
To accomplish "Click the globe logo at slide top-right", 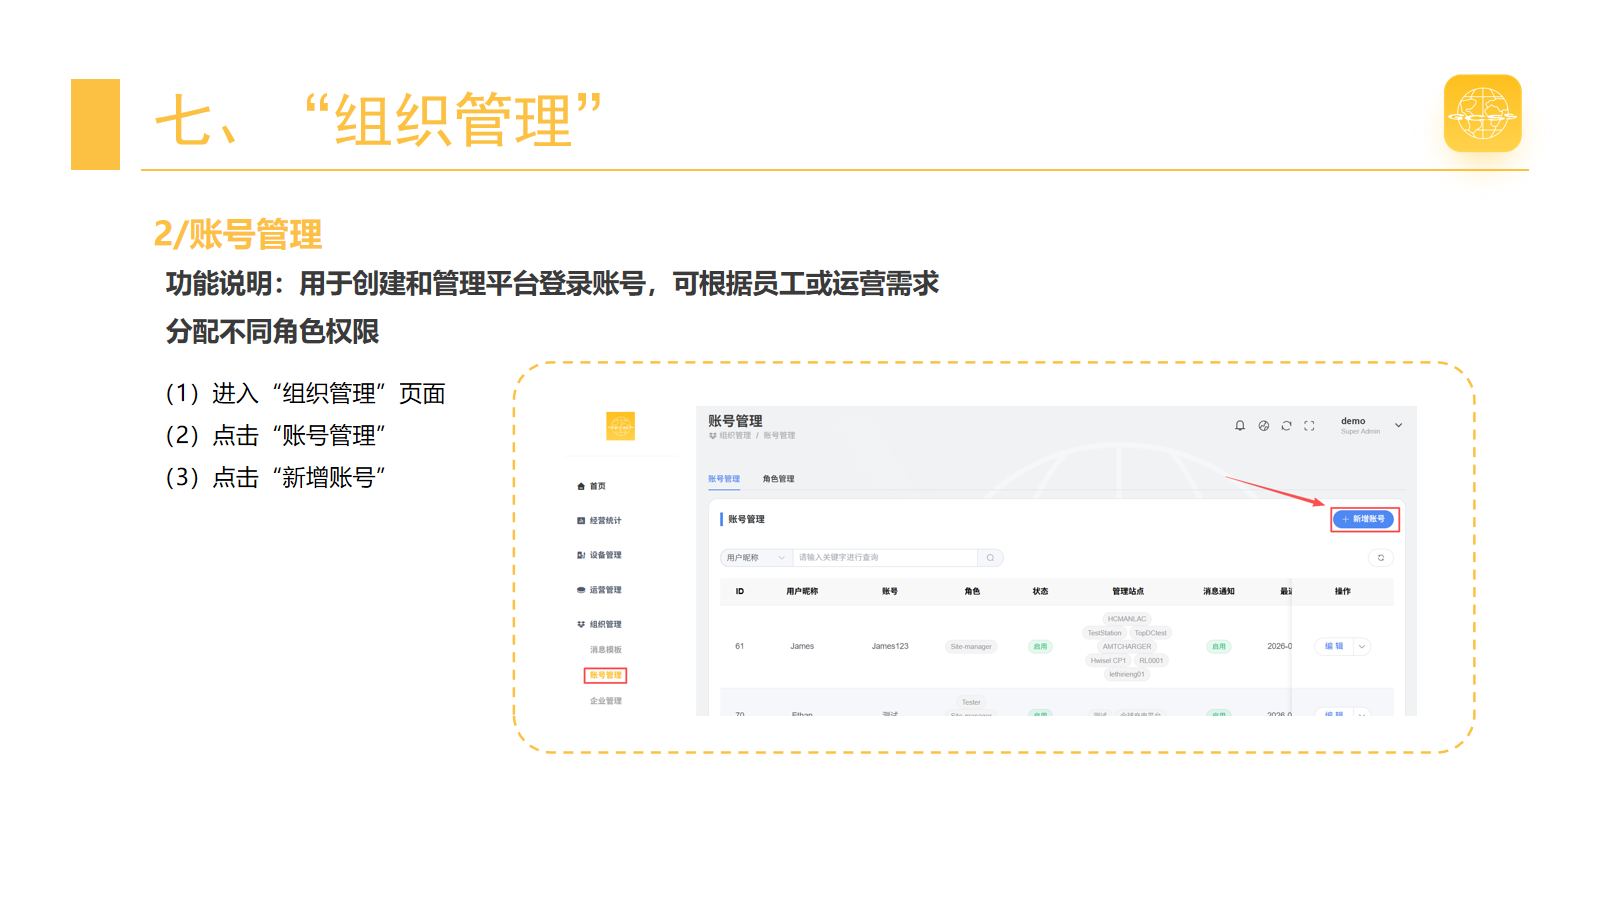I will point(1483,113).
